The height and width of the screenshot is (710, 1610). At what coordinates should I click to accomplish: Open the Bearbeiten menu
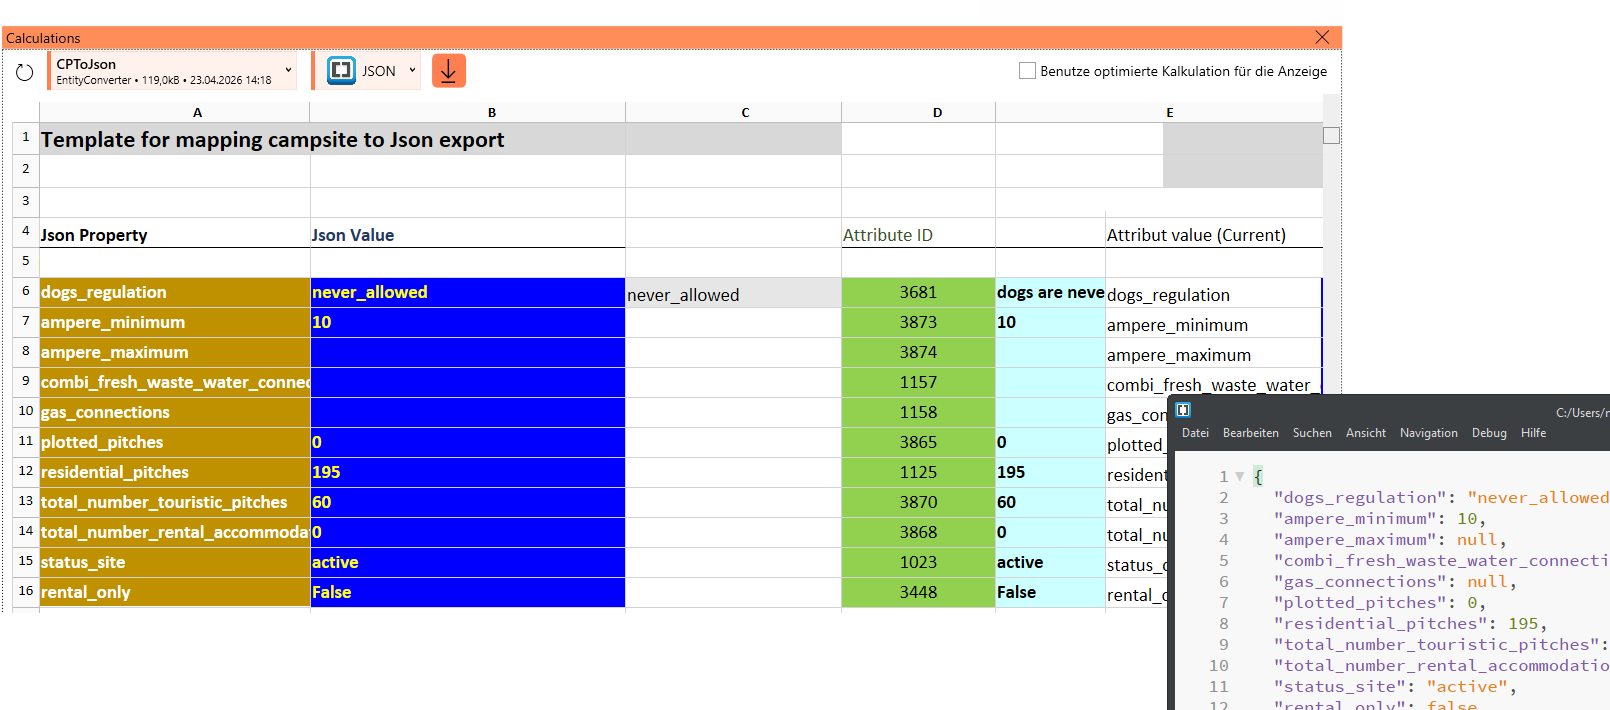coord(1250,433)
